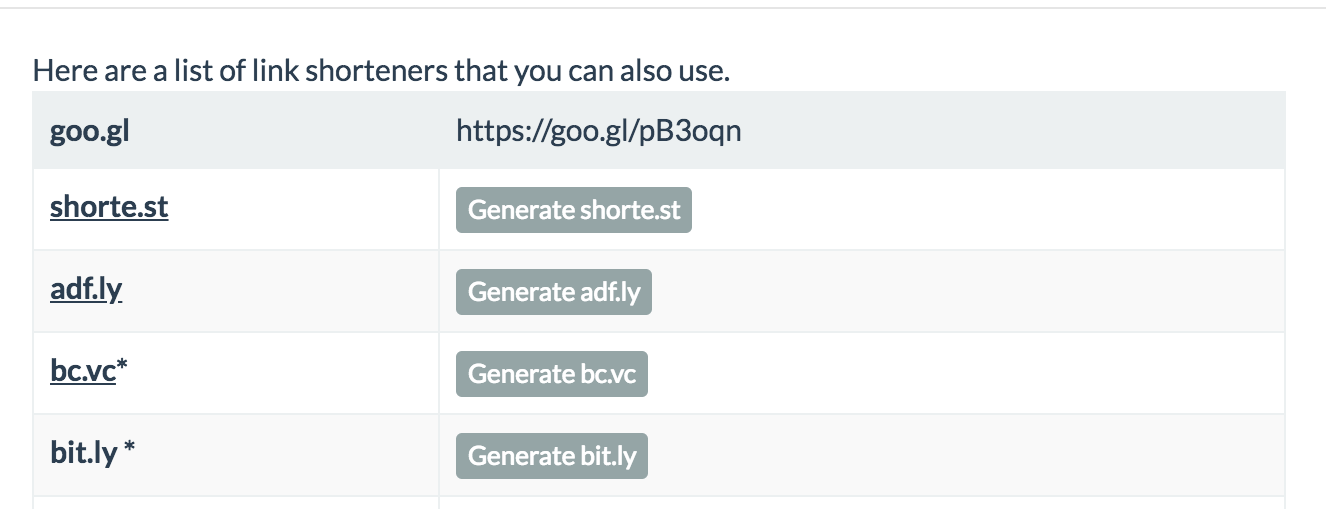Open the bc.vc link
1326x509 pixels.
(x=83, y=372)
